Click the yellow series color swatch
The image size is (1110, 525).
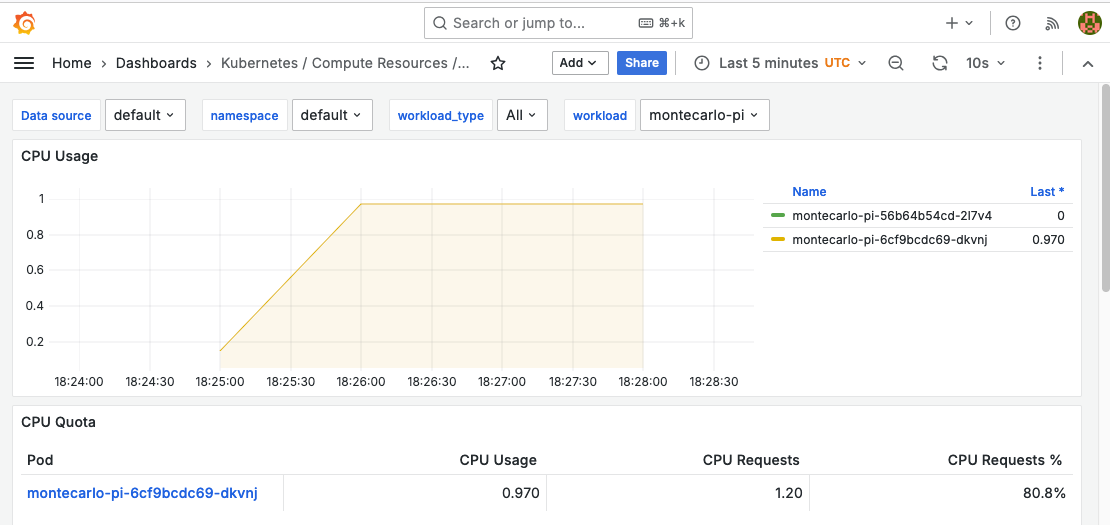(778, 240)
